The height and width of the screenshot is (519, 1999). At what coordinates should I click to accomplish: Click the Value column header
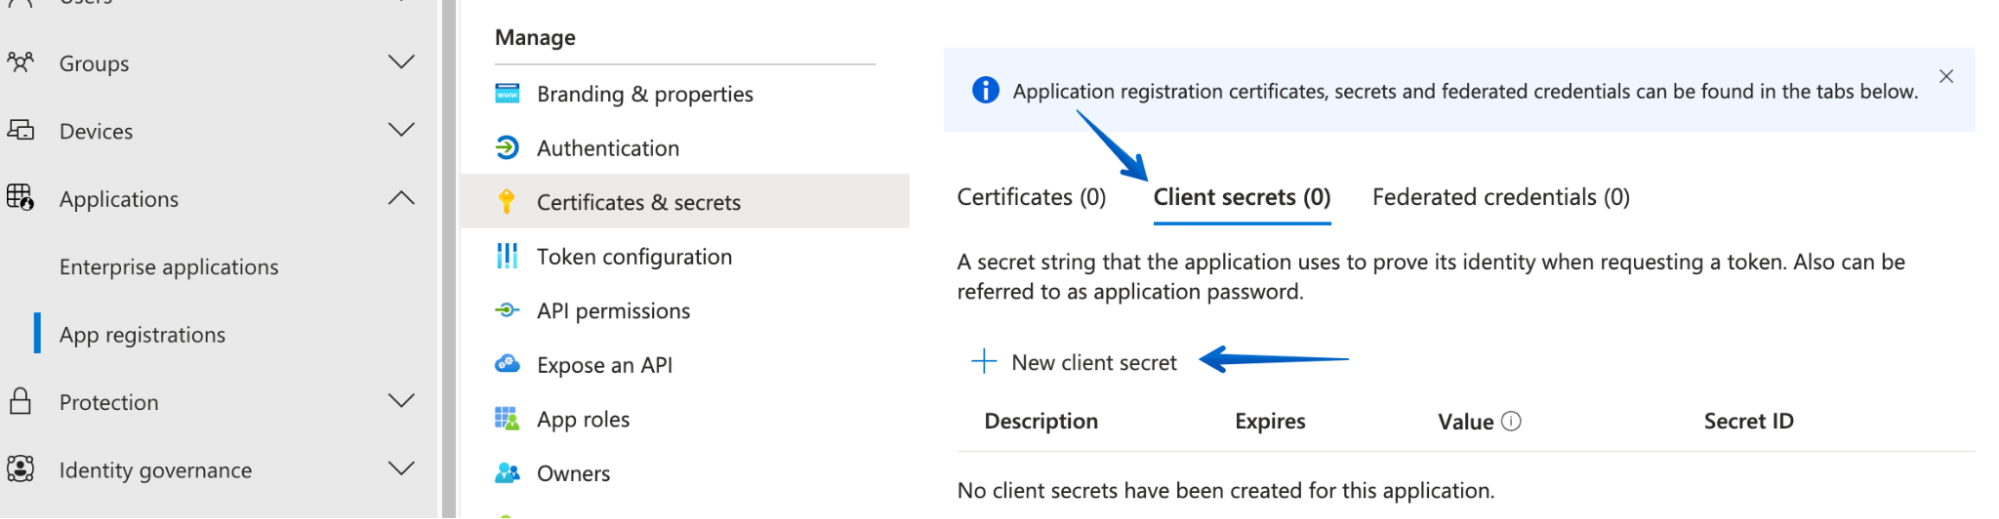[1466, 421]
